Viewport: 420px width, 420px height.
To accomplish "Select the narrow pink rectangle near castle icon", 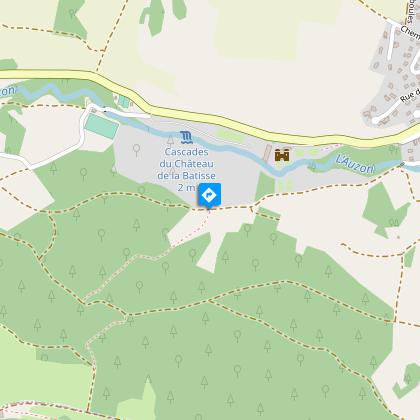I will [x=267, y=153].
